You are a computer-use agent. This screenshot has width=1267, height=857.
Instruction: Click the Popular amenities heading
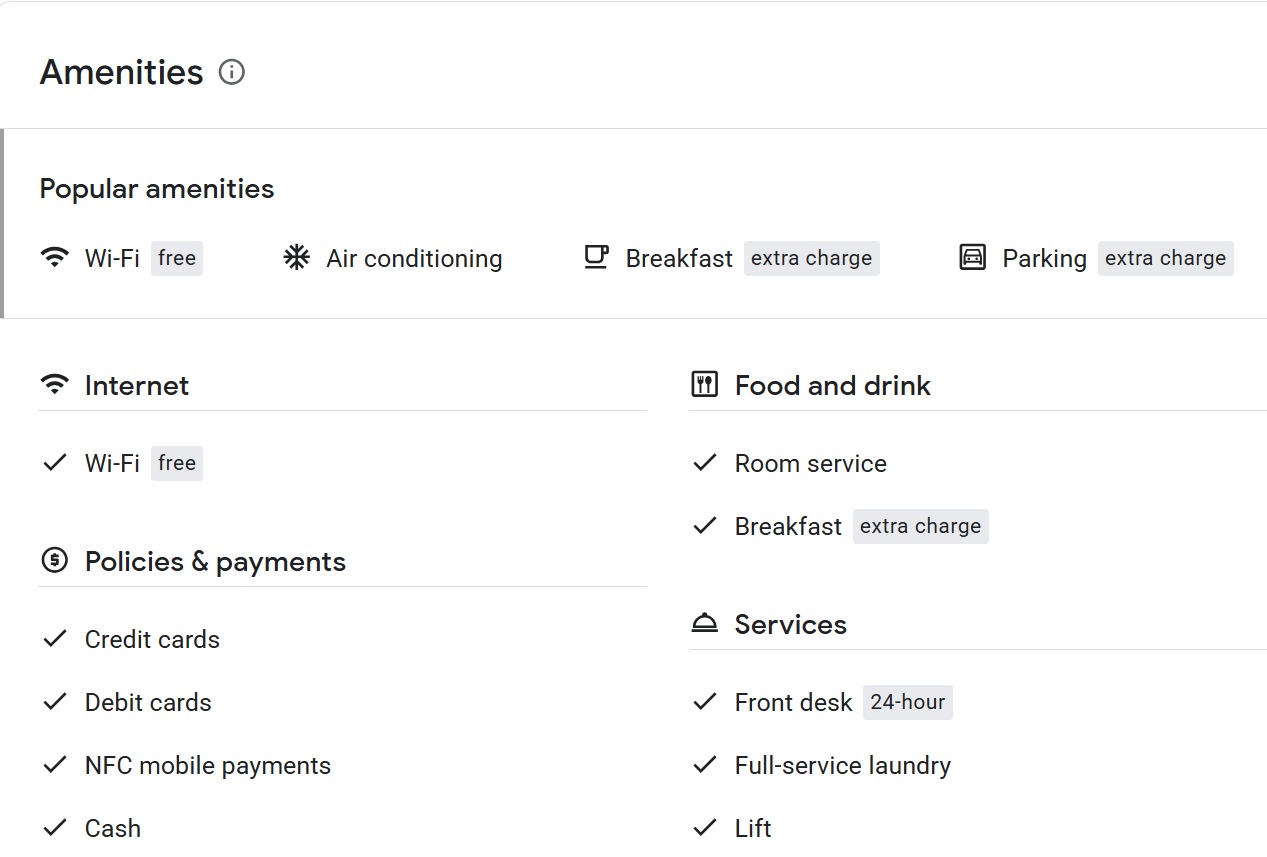(x=157, y=189)
